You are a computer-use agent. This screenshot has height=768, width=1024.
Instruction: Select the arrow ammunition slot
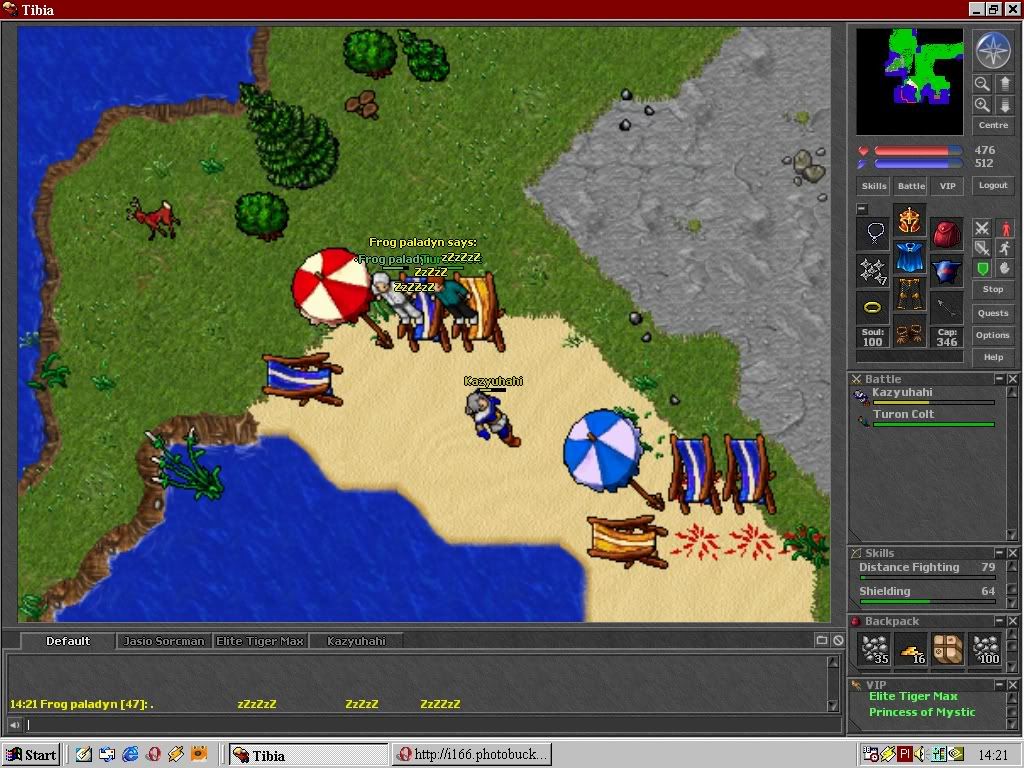pos(946,307)
